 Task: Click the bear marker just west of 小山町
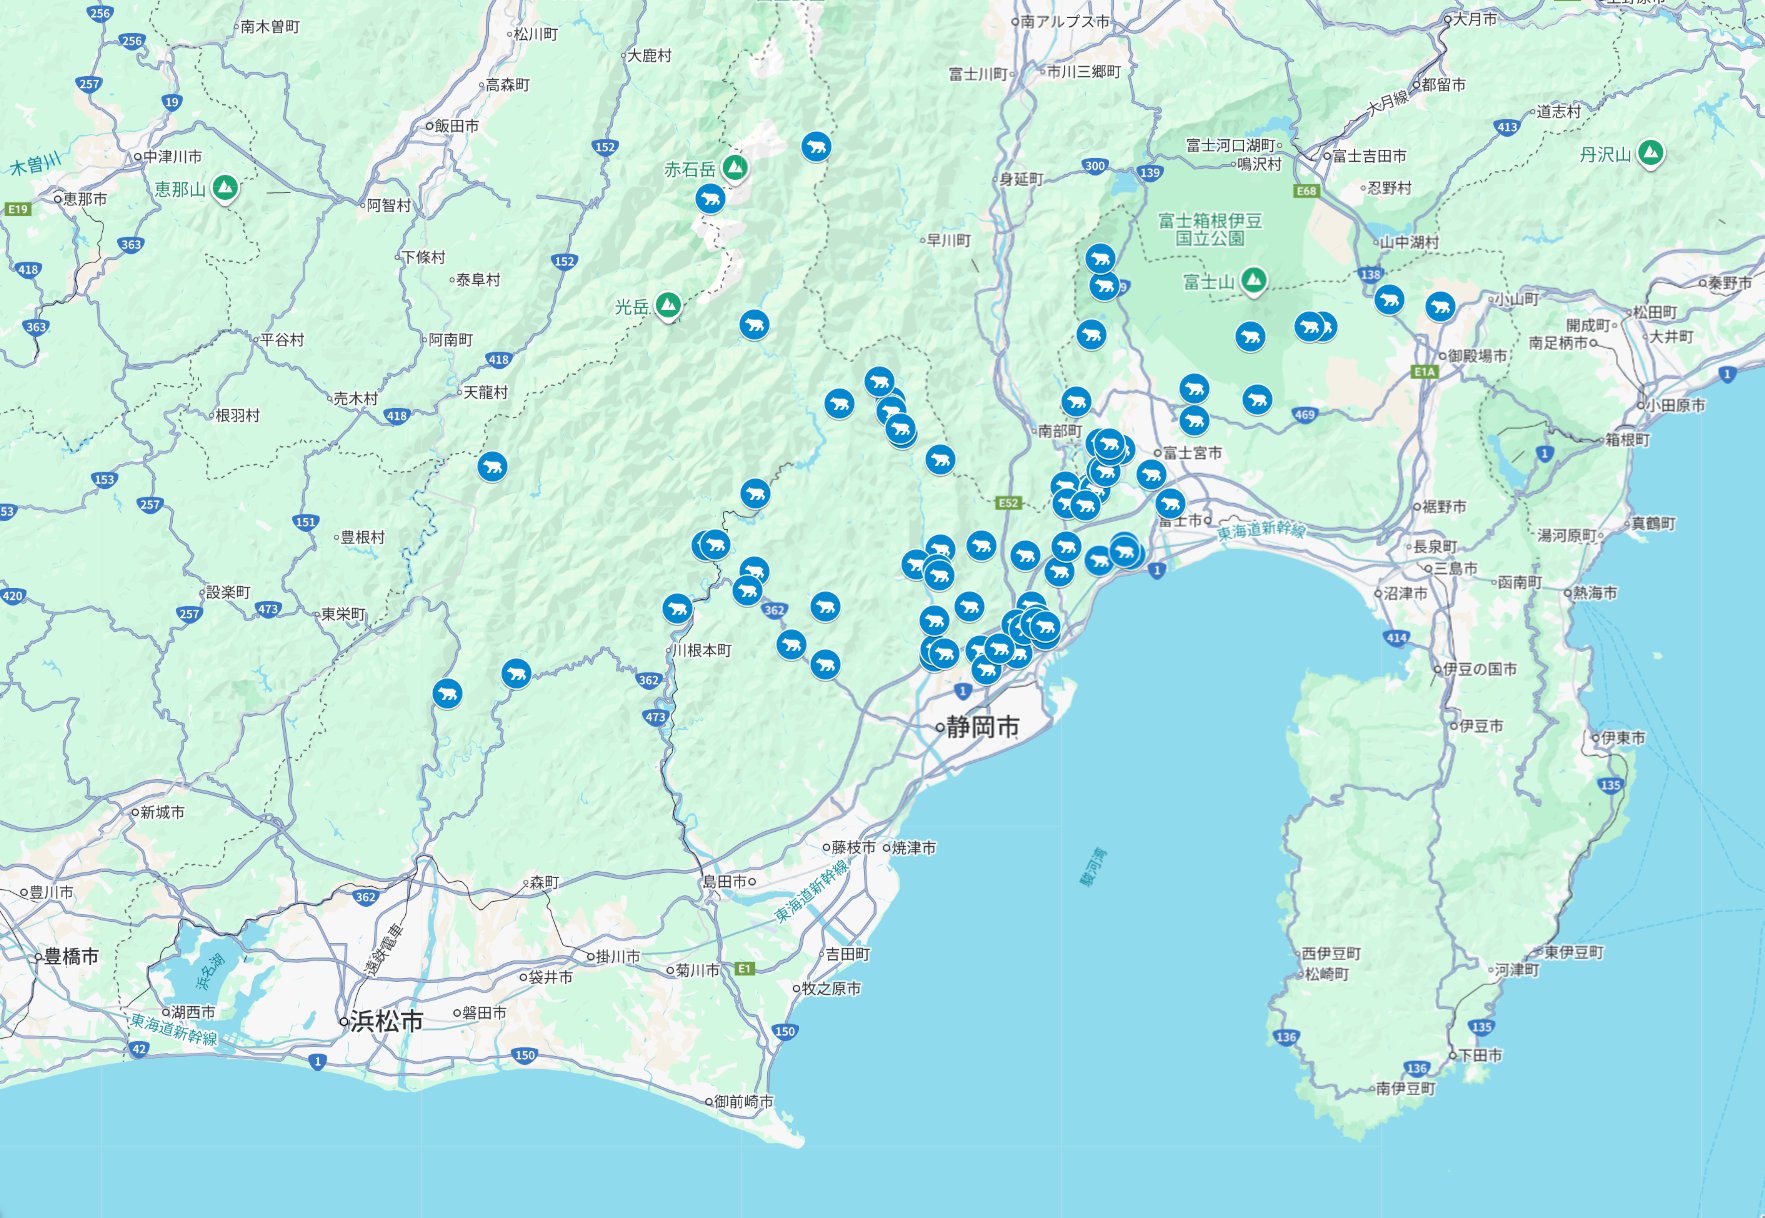pos(1439,306)
